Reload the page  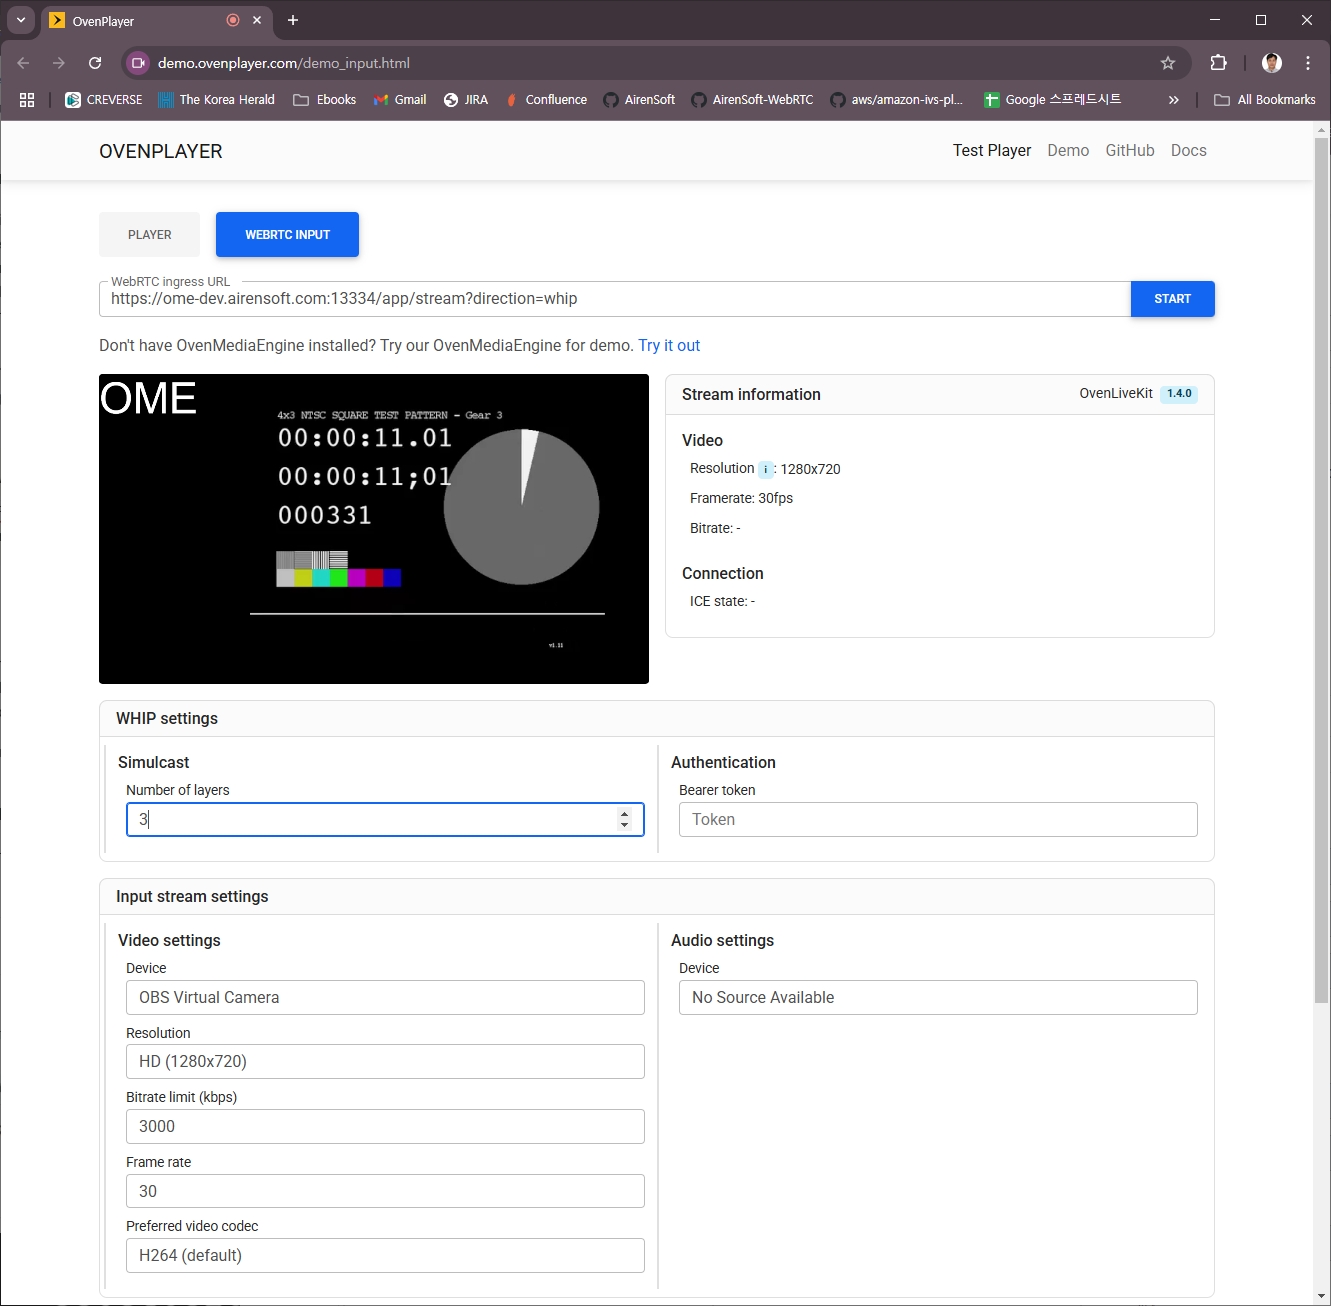tap(95, 63)
